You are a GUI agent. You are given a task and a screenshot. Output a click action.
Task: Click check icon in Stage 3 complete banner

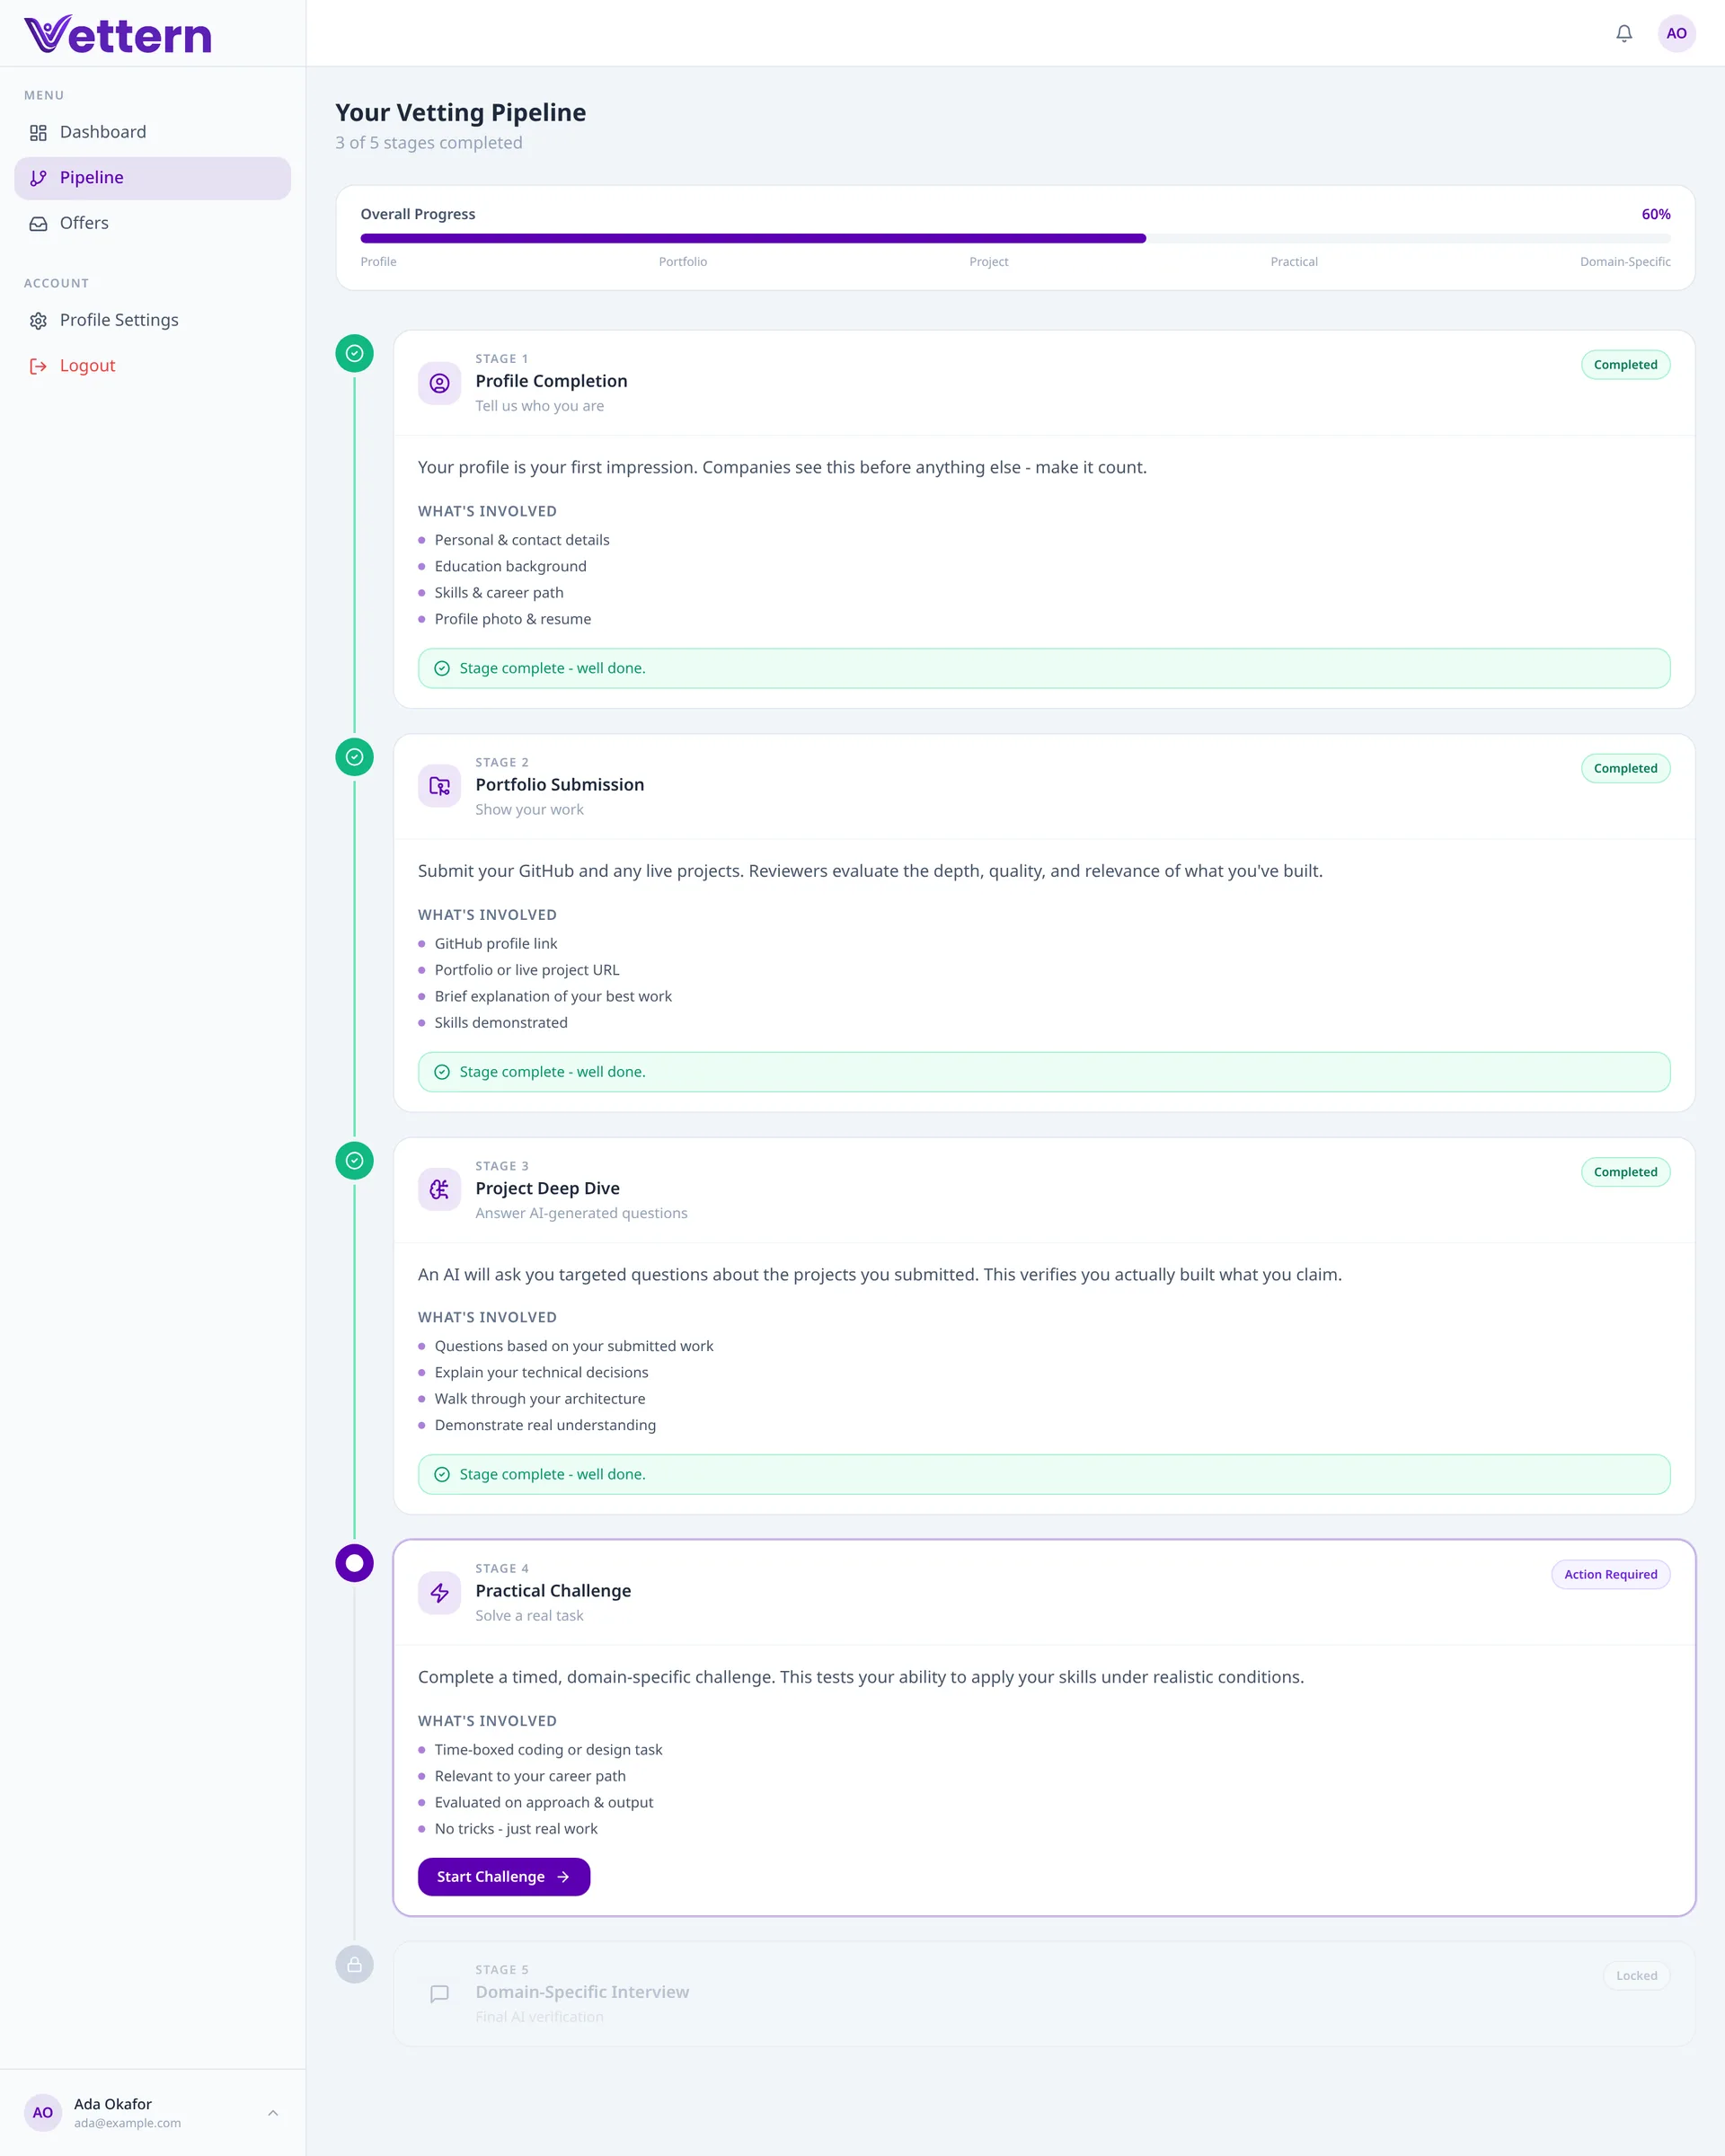click(442, 1475)
